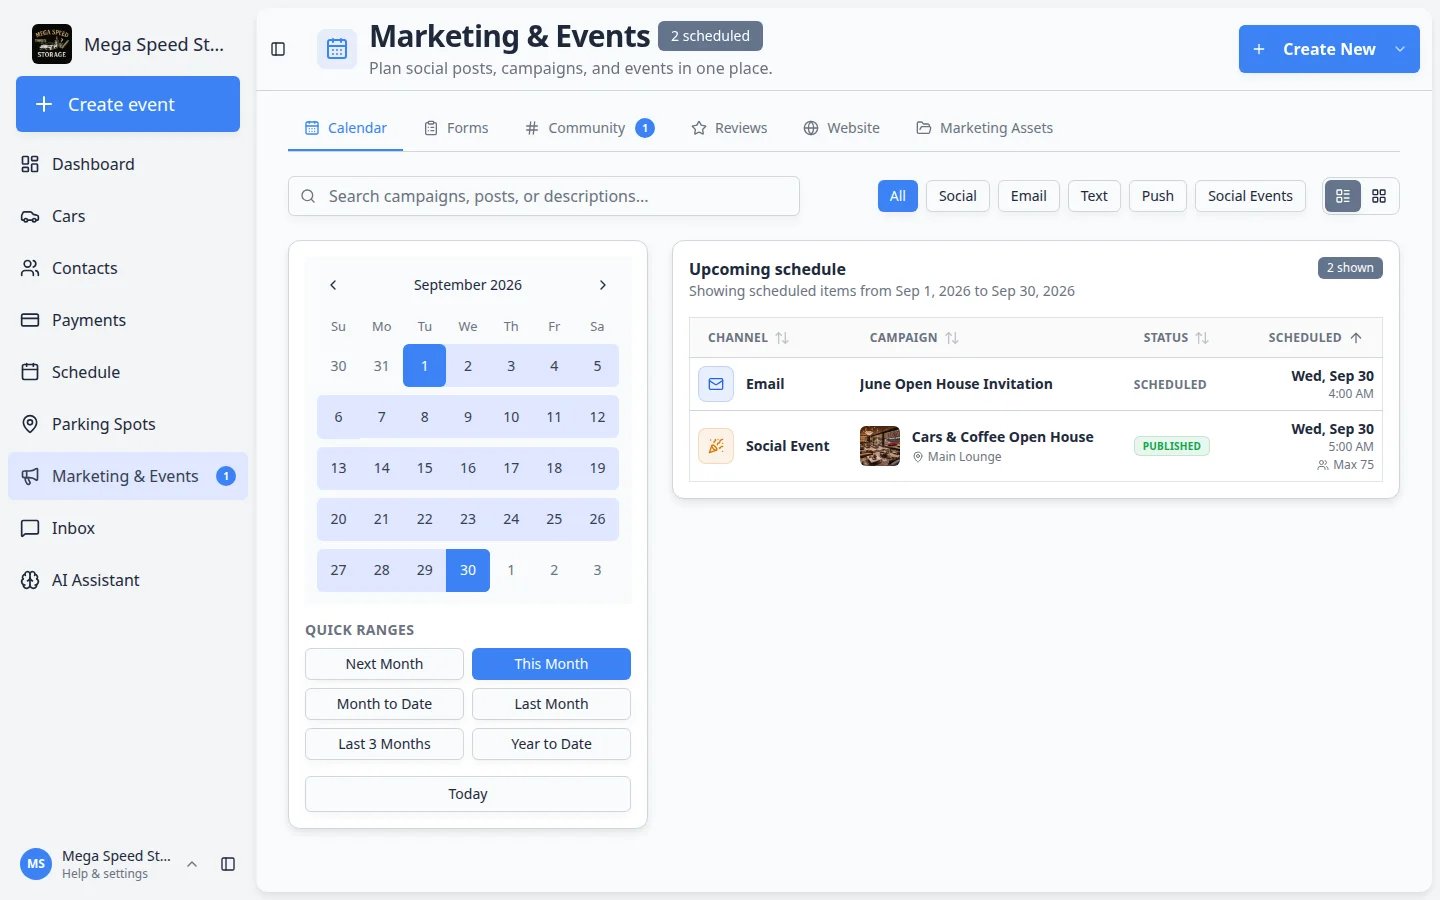Go to previous month in calendar

(x=333, y=285)
